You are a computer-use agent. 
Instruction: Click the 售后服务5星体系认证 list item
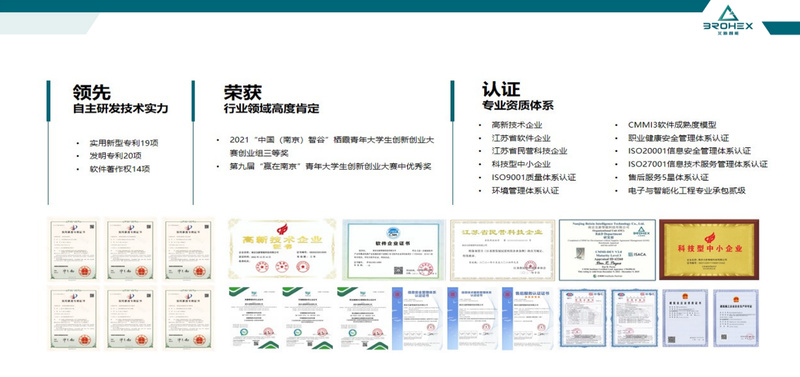(x=668, y=178)
